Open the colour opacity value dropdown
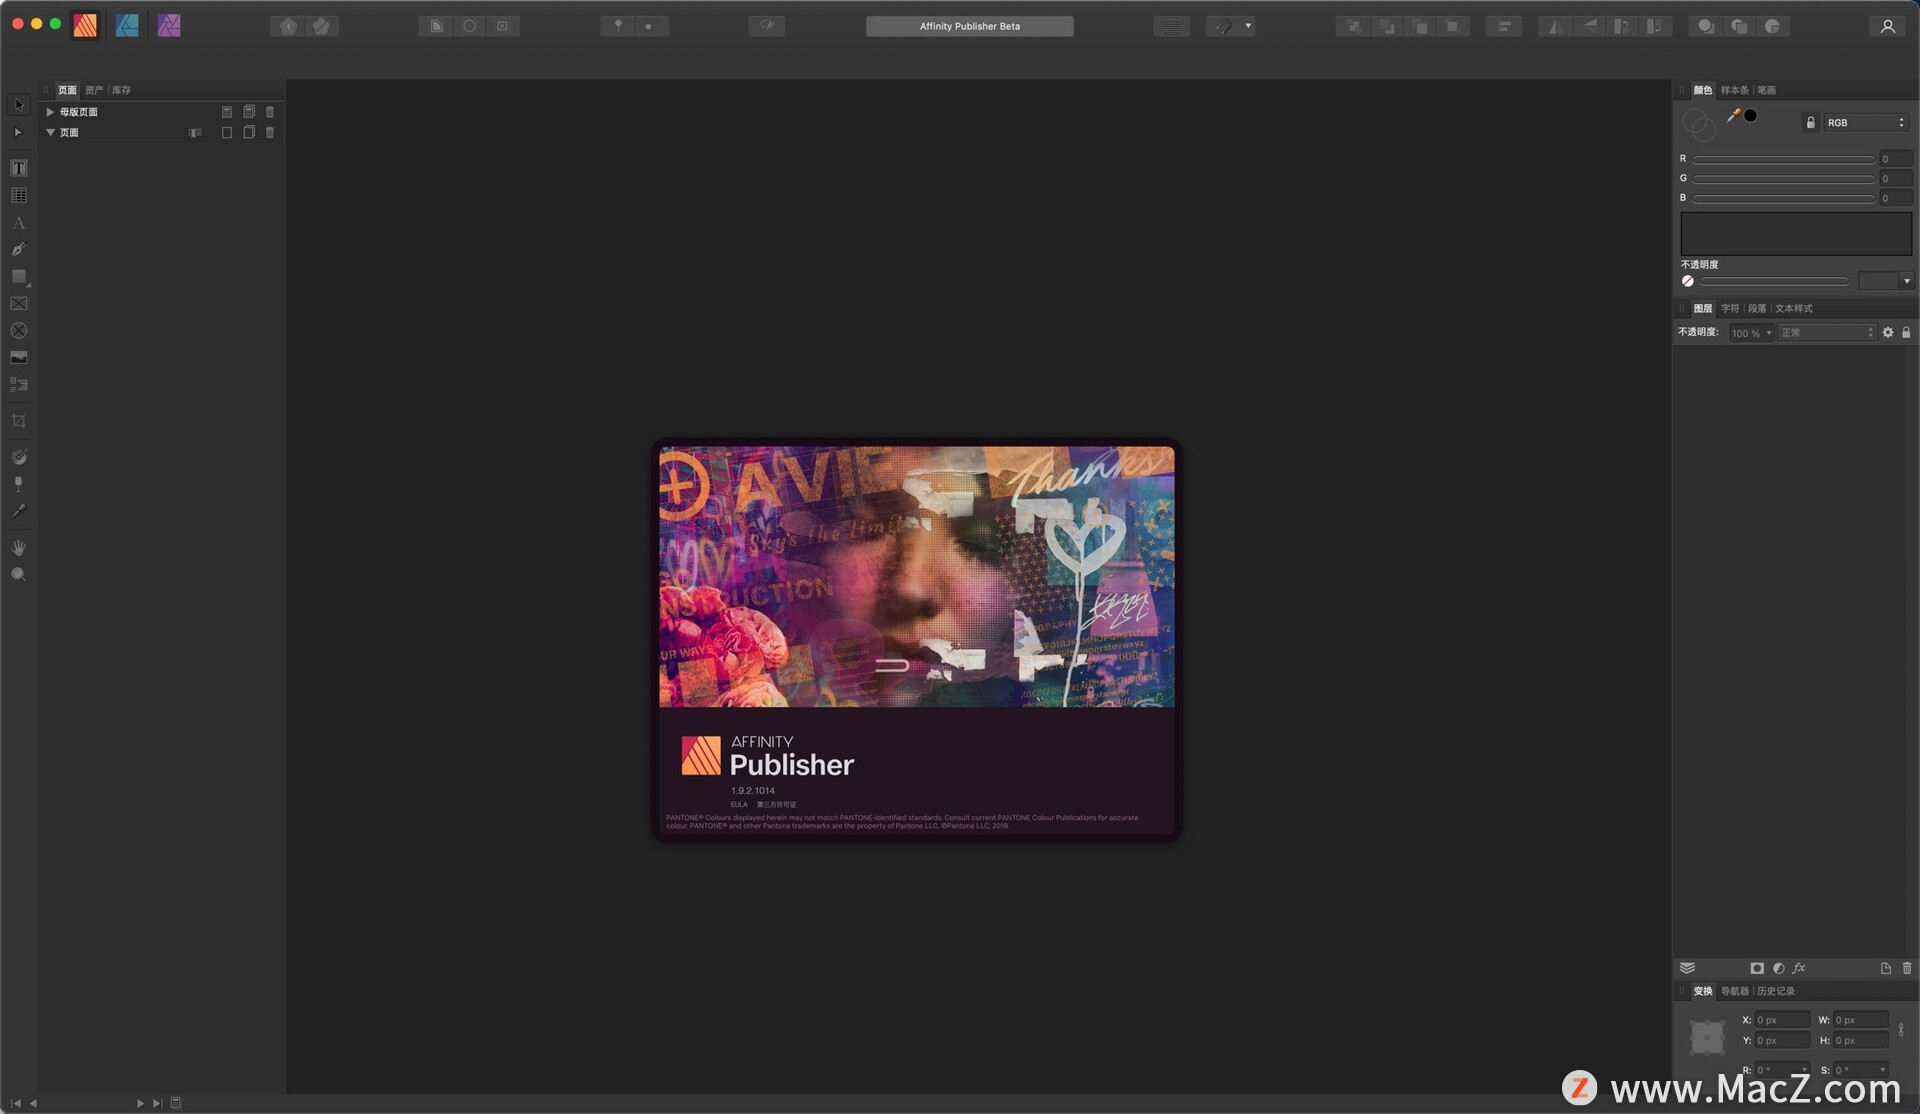This screenshot has width=1920, height=1114. [x=1906, y=281]
